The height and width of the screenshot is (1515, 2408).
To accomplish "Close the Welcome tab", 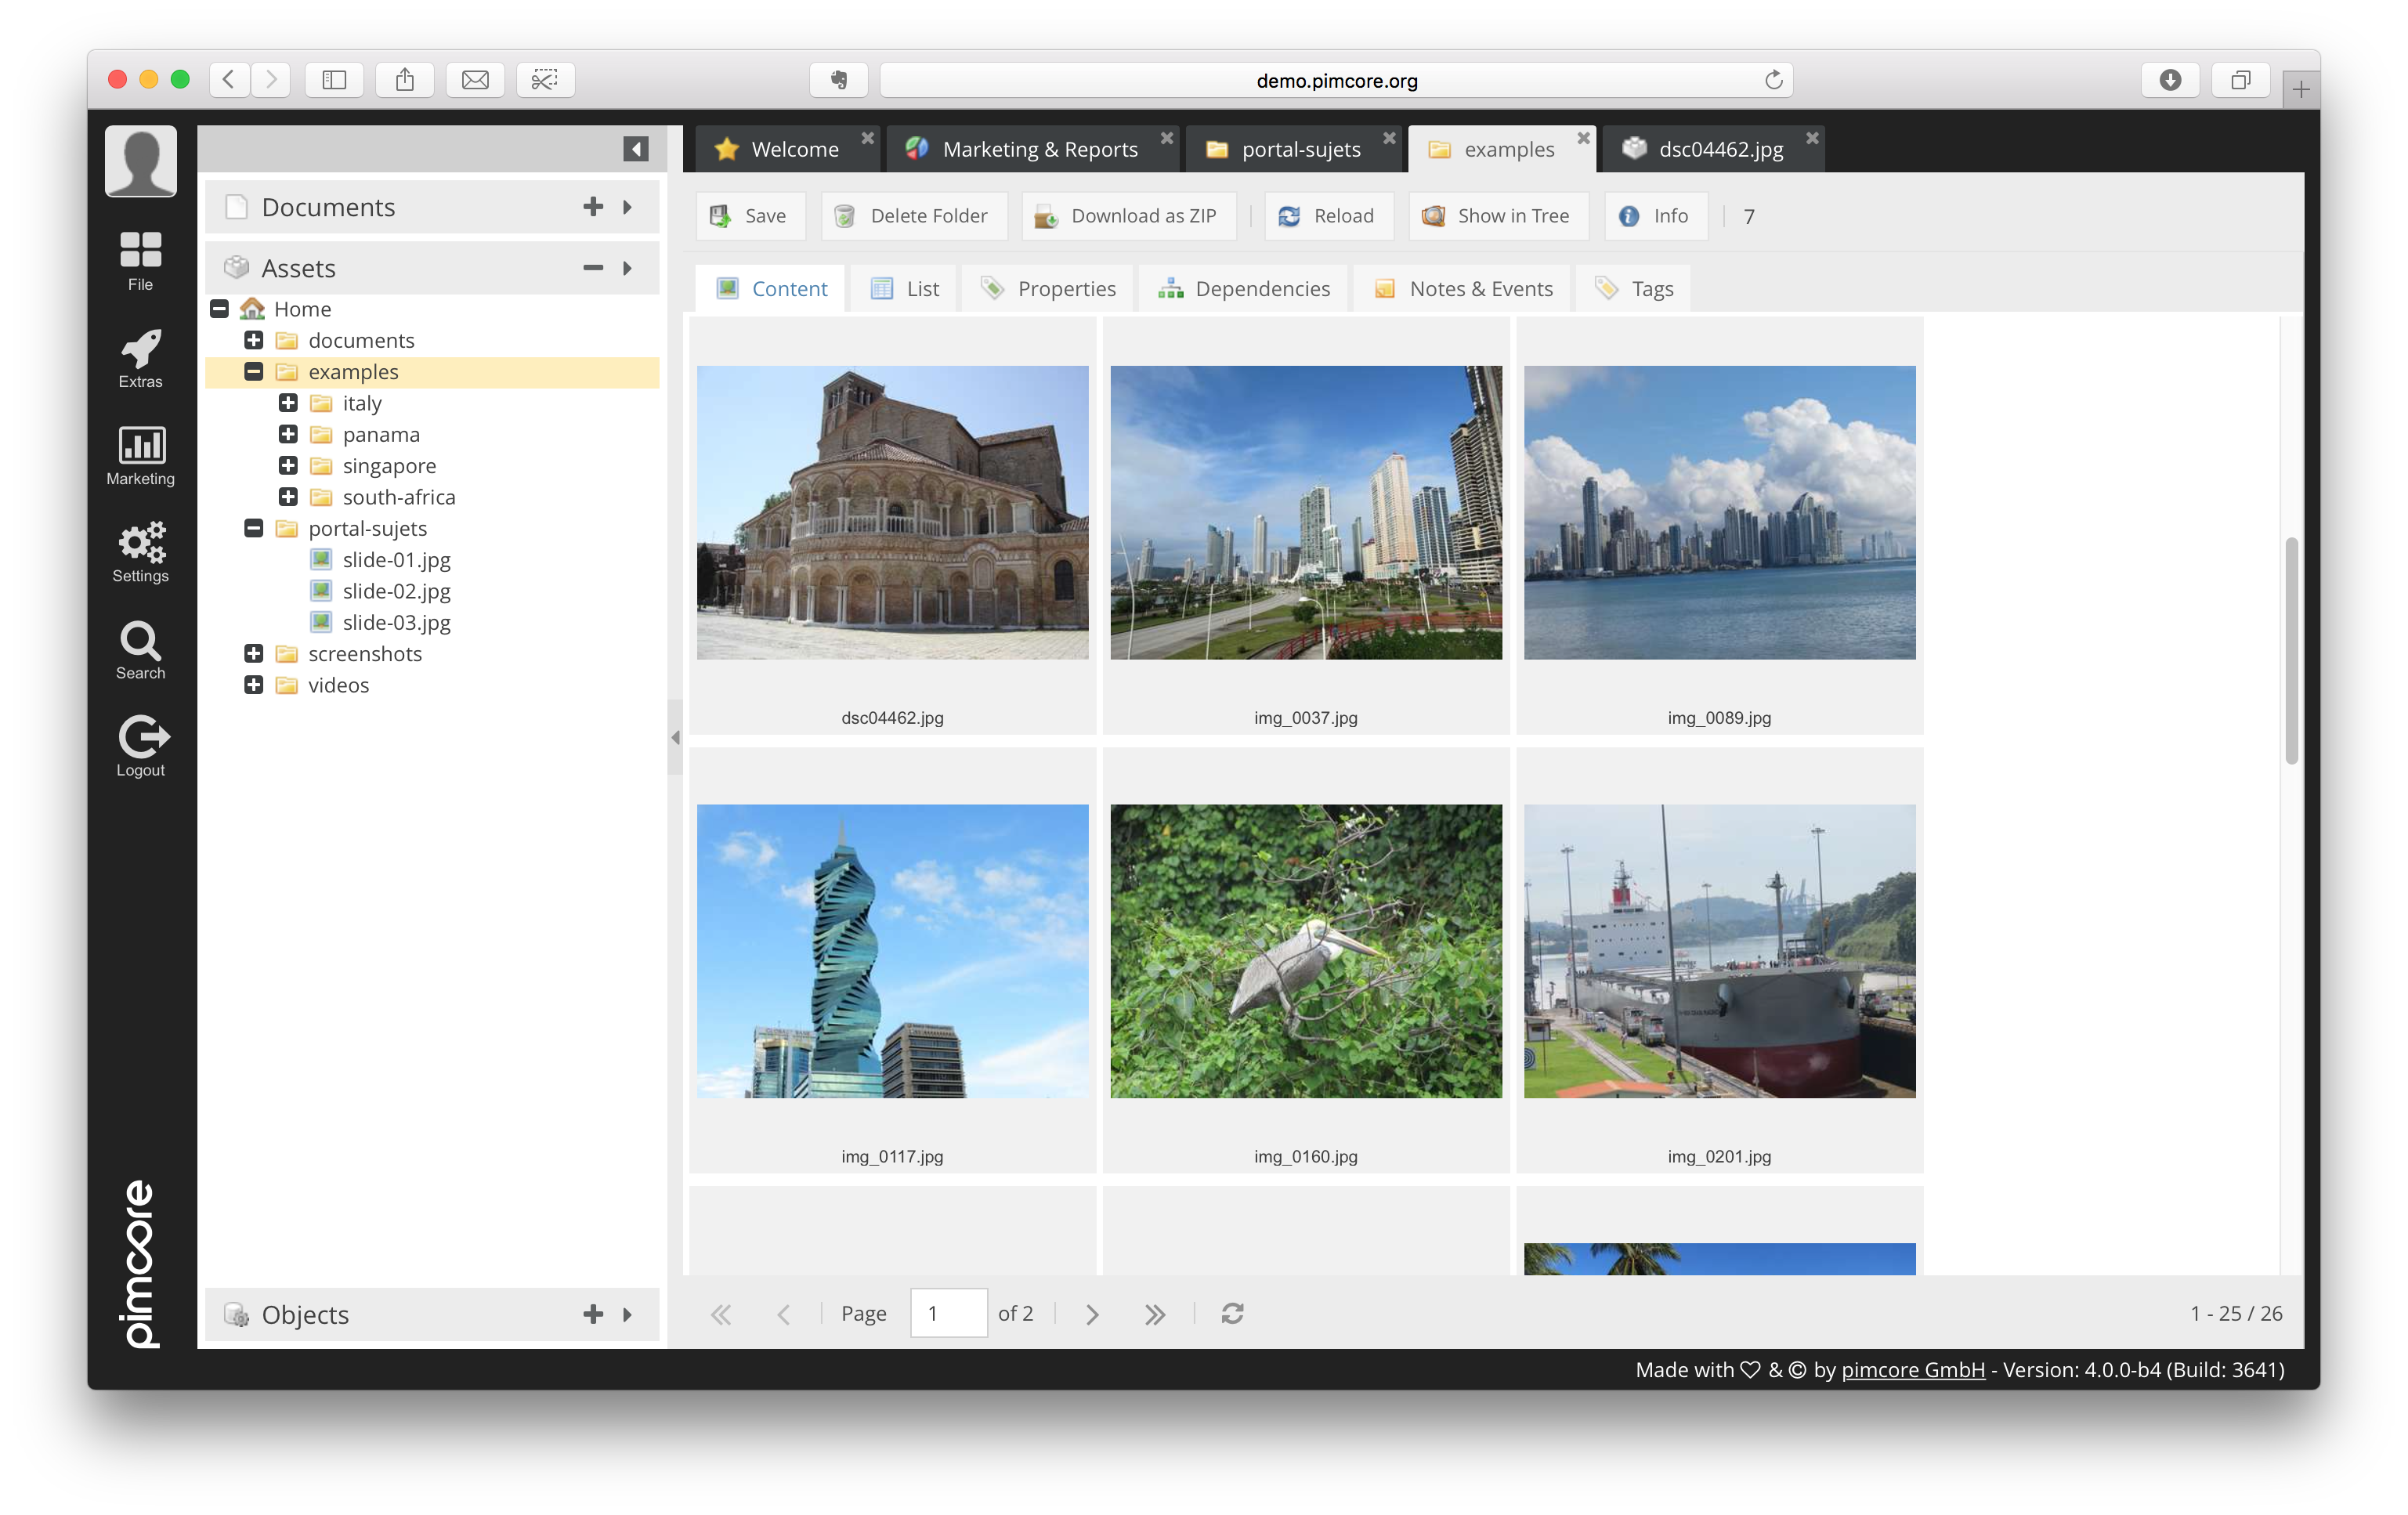I will [868, 138].
